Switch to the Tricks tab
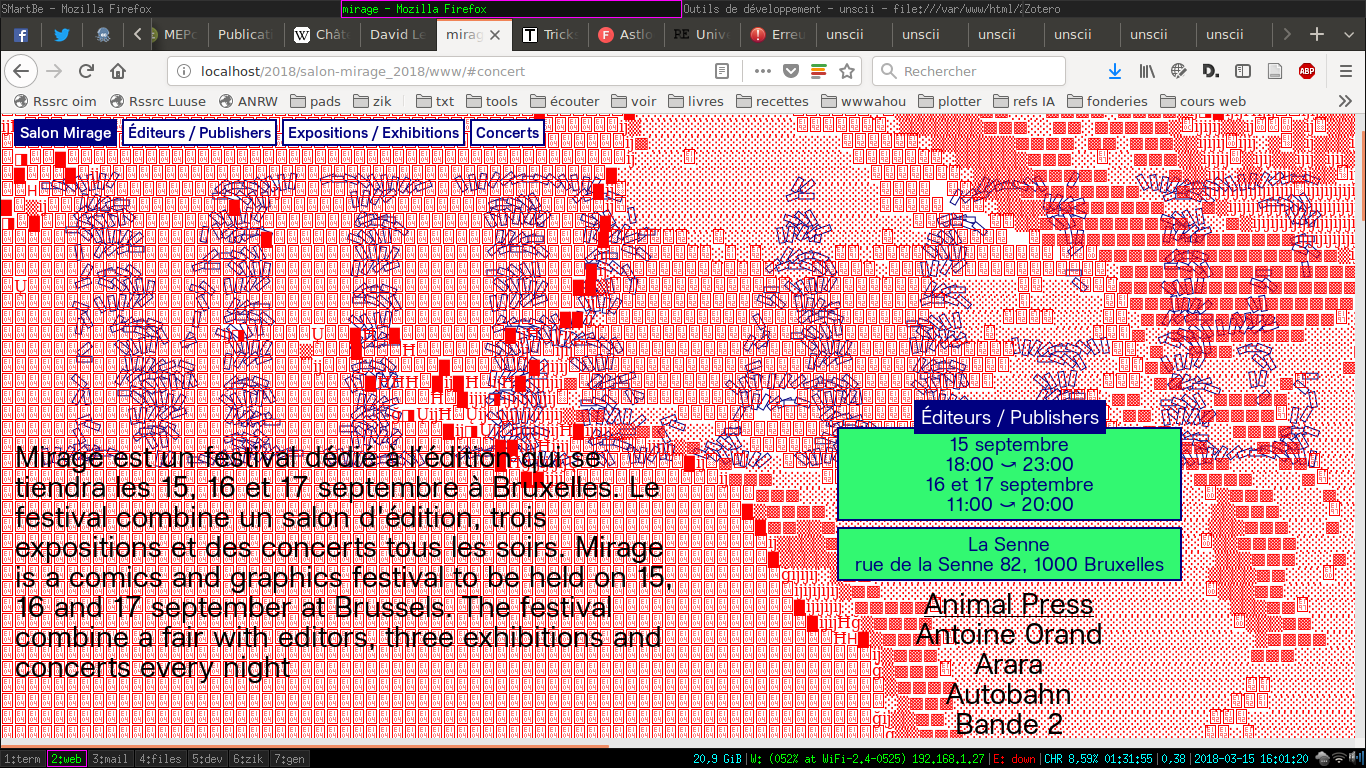This screenshot has width=1366, height=768. (x=551, y=34)
